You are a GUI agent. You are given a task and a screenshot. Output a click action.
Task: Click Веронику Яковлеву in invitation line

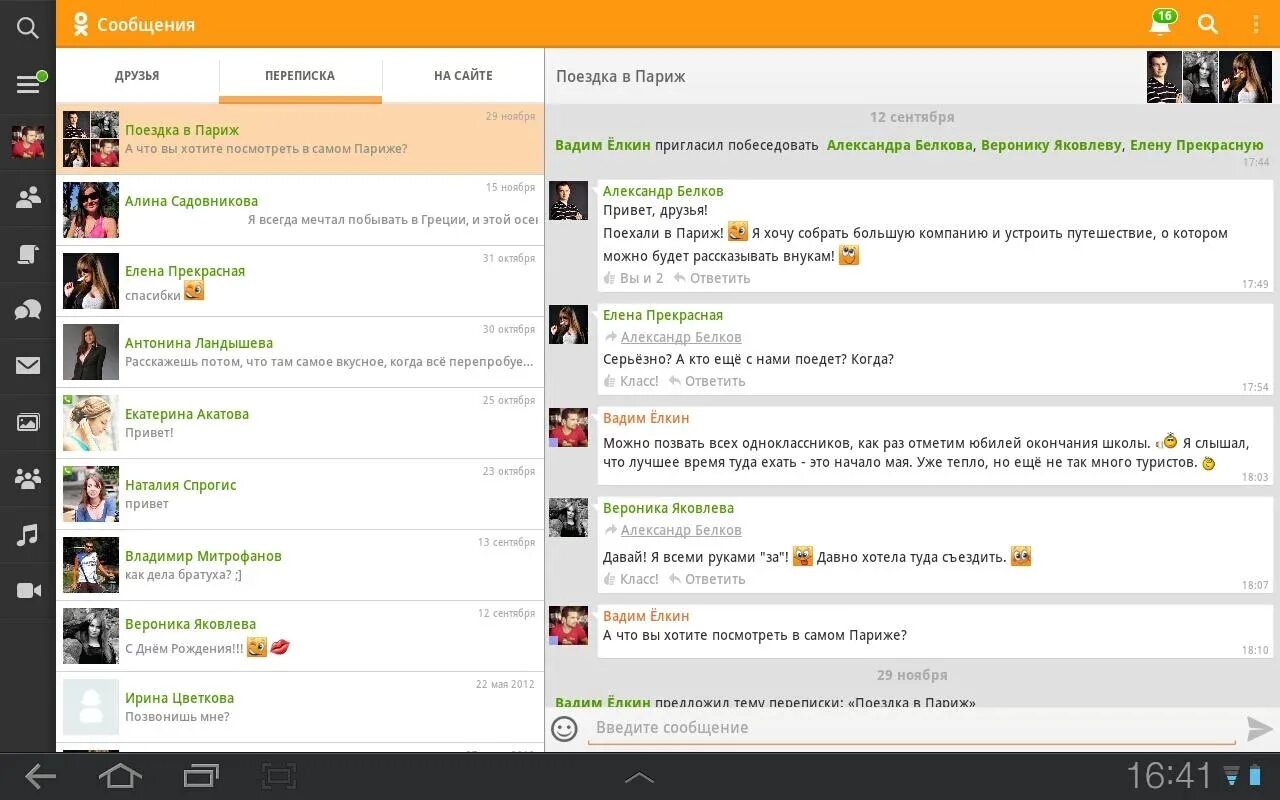tap(1052, 145)
